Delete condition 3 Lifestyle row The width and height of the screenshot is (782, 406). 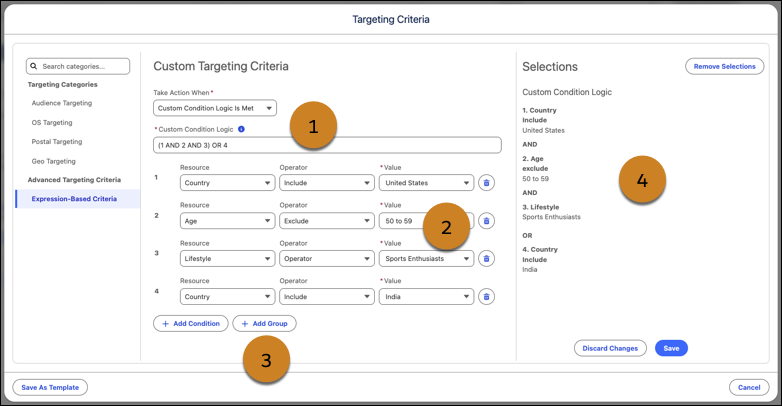(486, 258)
